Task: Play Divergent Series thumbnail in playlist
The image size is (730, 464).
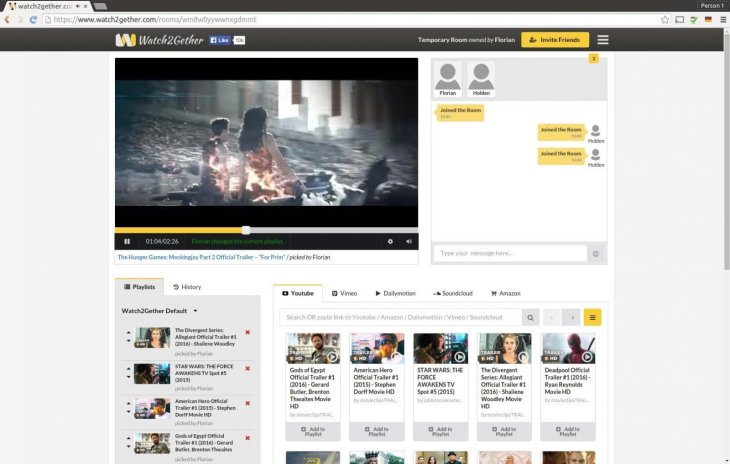Action: pyautogui.click(x=152, y=338)
